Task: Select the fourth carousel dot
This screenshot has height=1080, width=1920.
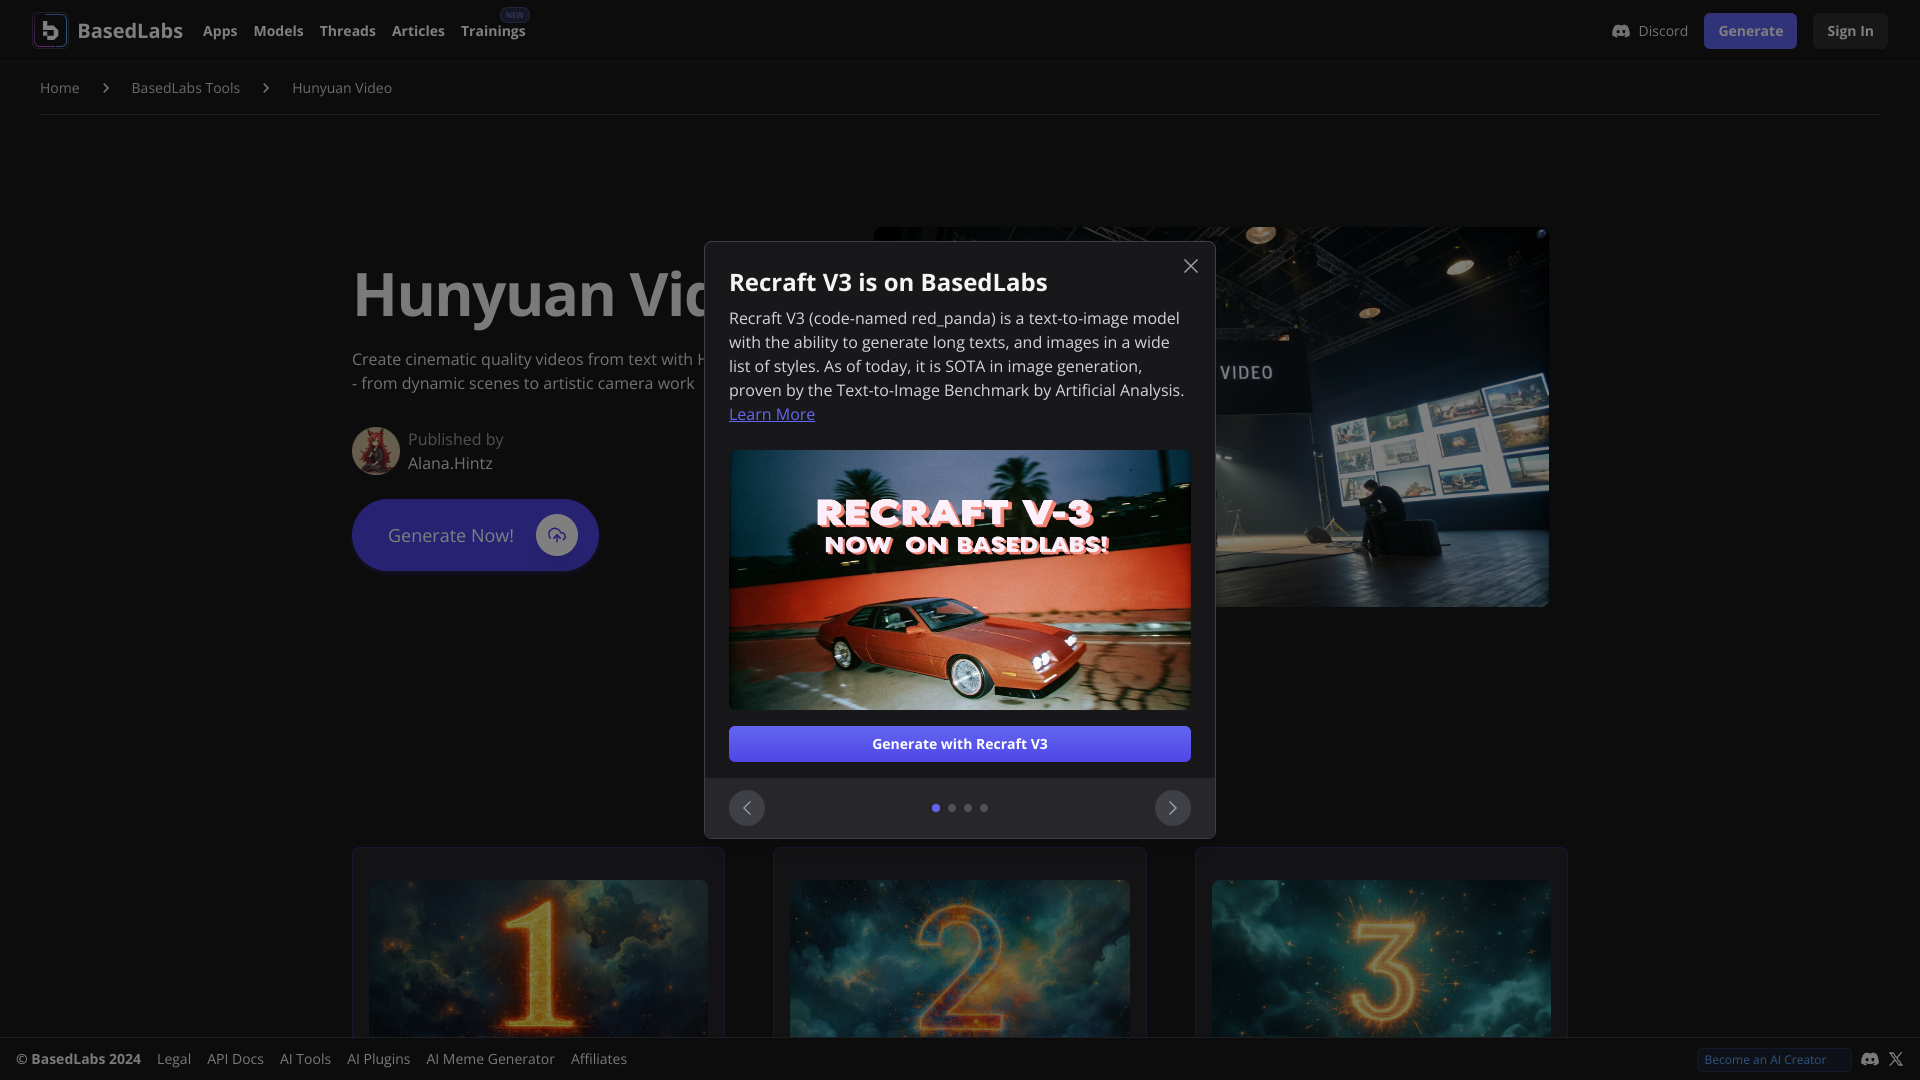Action: pyautogui.click(x=984, y=808)
